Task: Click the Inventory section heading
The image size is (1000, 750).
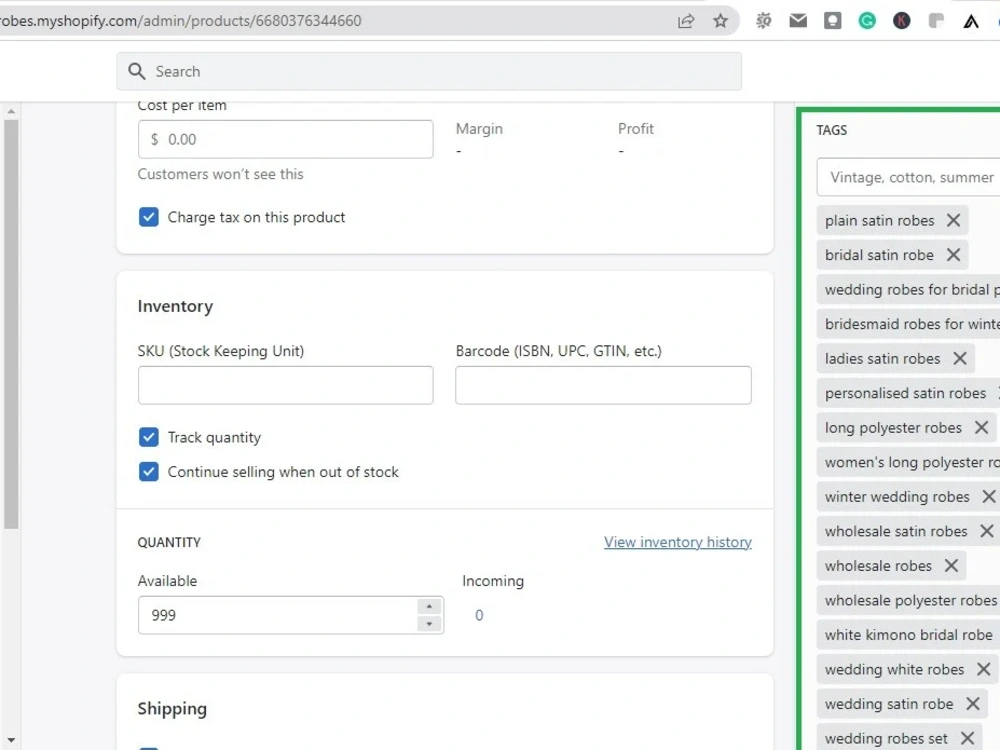Action: pyautogui.click(x=175, y=306)
